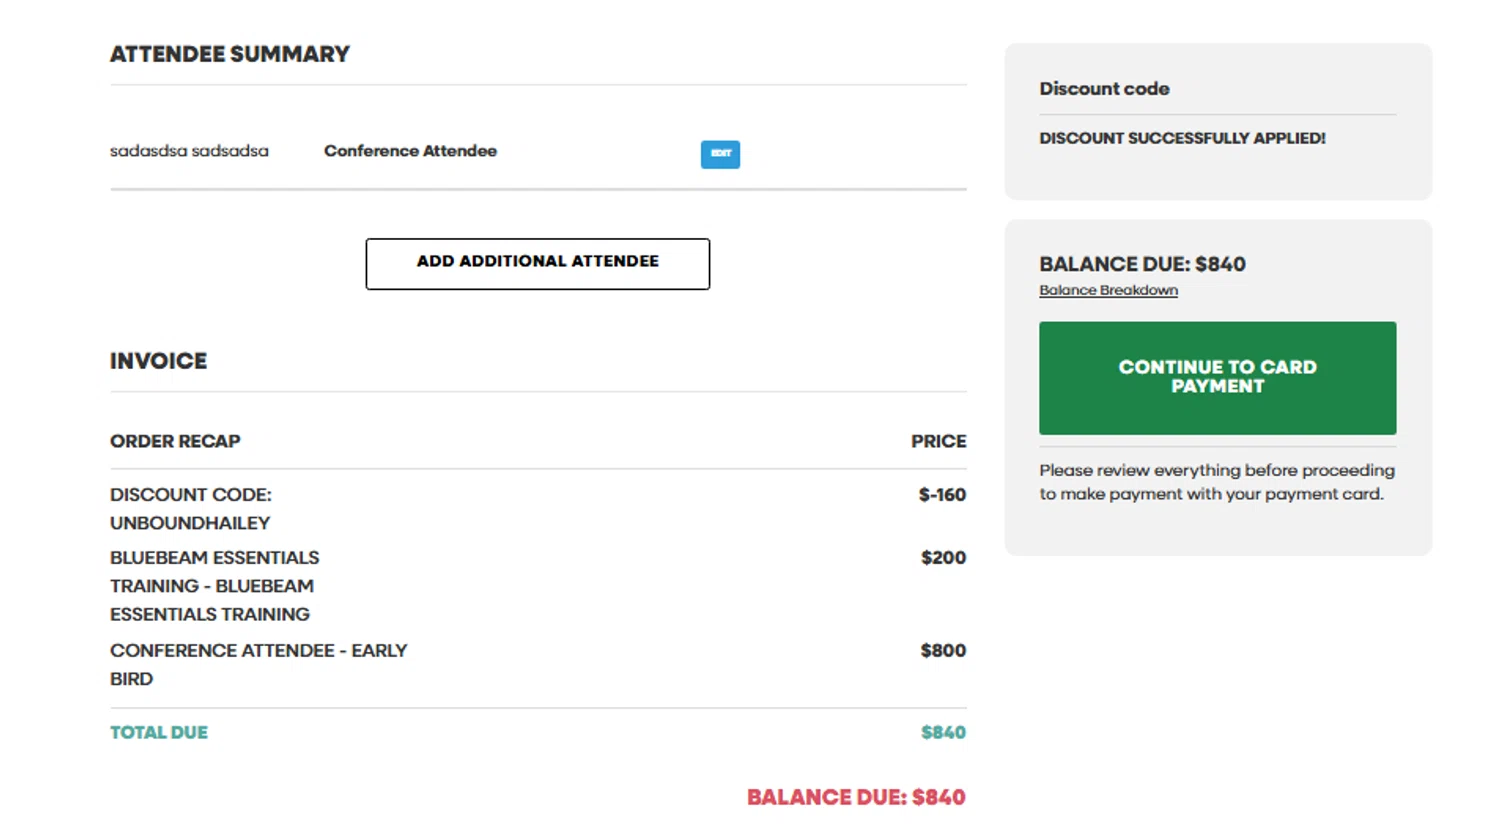
Task: Click the Conference Attendee type label
Action: 410,151
